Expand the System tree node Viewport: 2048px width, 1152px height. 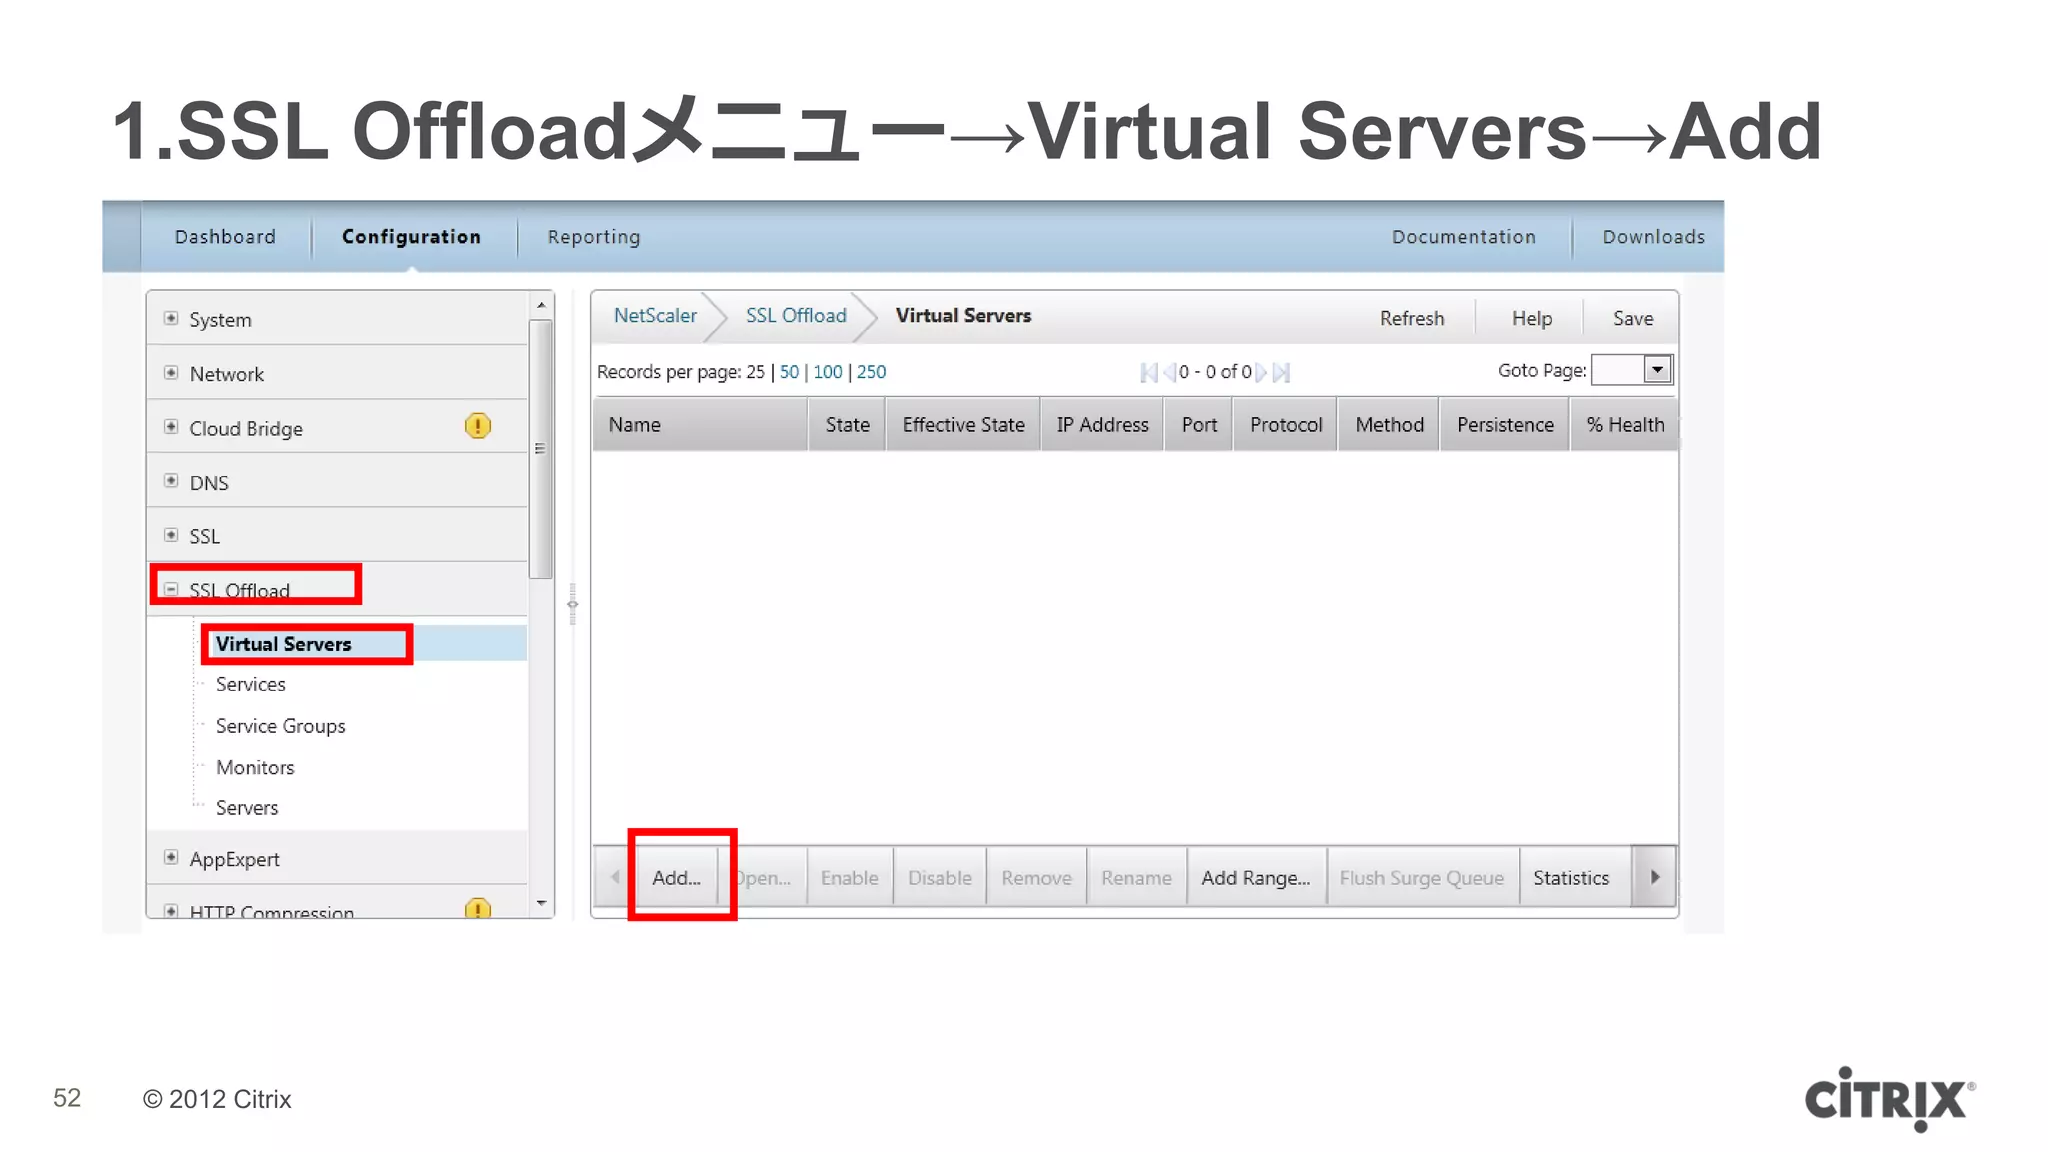(x=171, y=318)
